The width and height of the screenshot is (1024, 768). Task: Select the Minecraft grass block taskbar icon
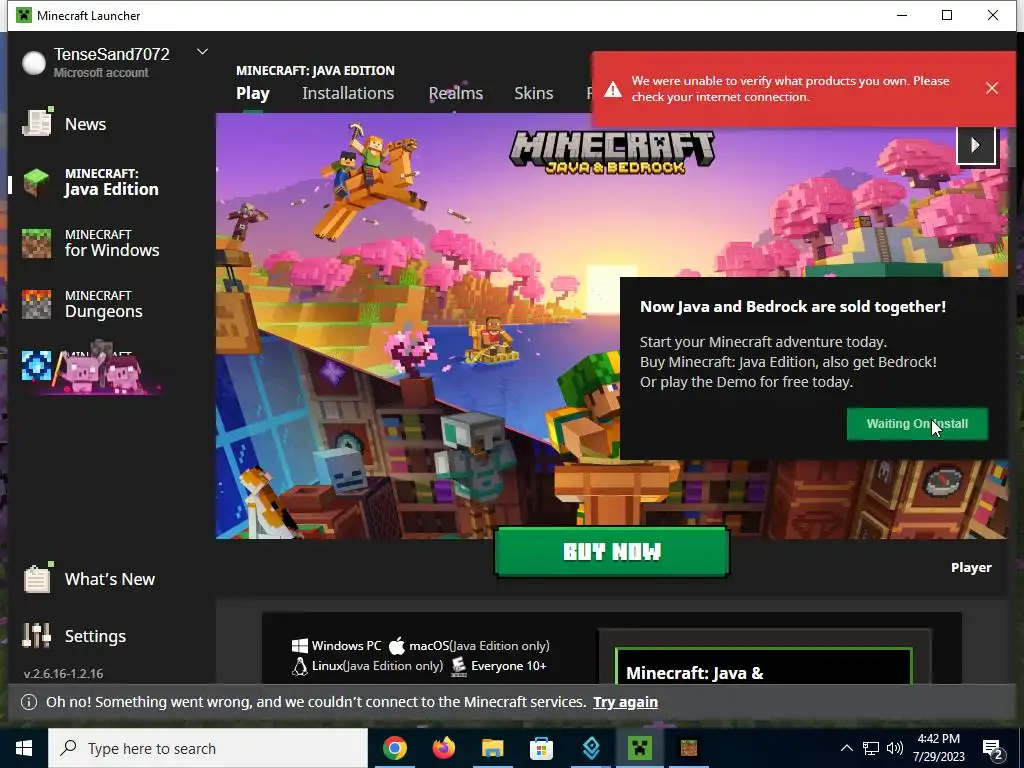pos(689,748)
